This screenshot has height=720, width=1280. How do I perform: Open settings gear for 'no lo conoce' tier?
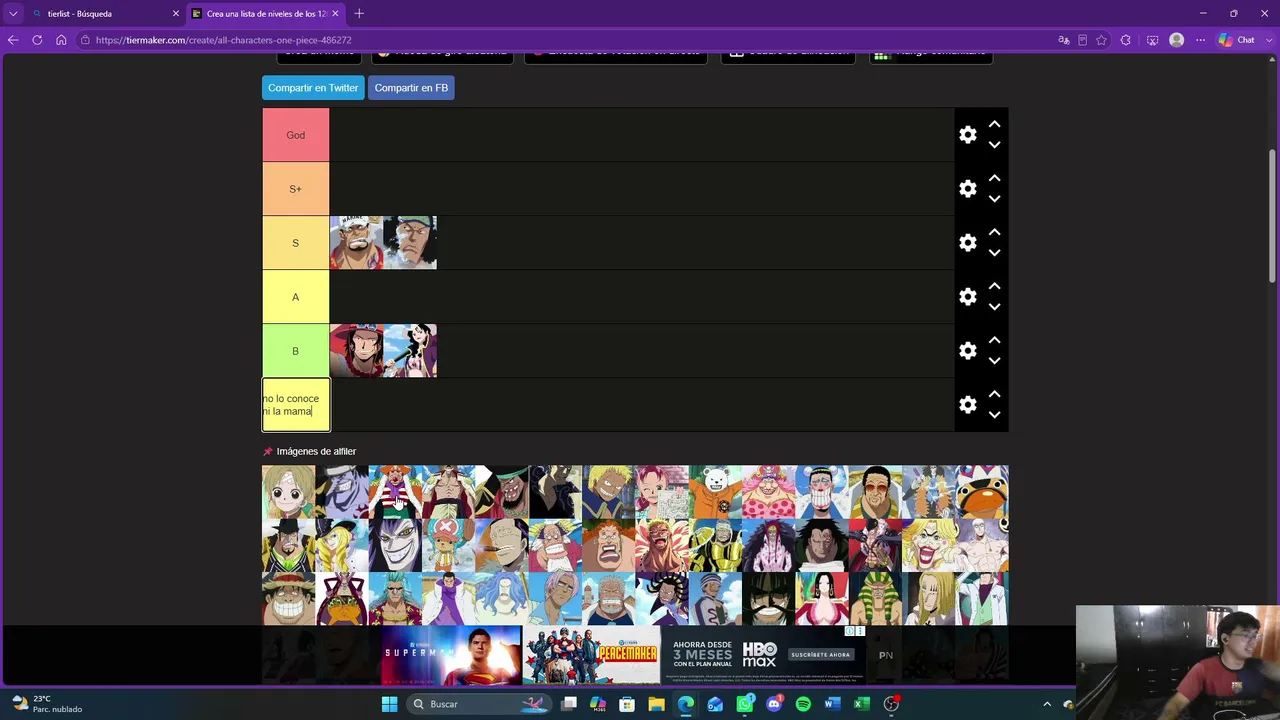click(x=967, y=405)
